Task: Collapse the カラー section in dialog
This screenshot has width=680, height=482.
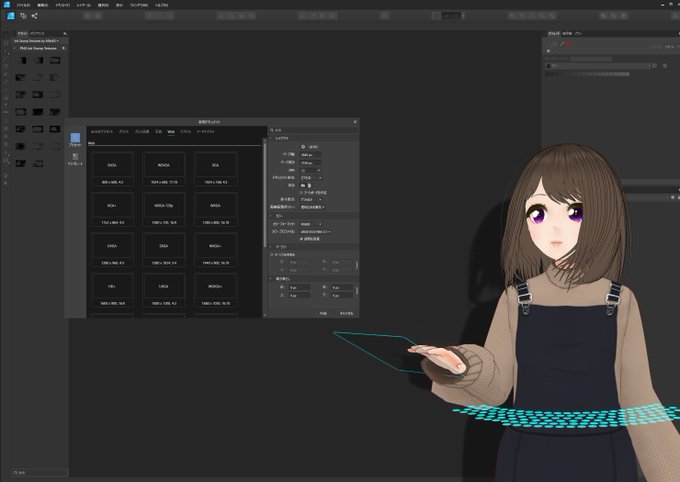Action: point(271,216)
